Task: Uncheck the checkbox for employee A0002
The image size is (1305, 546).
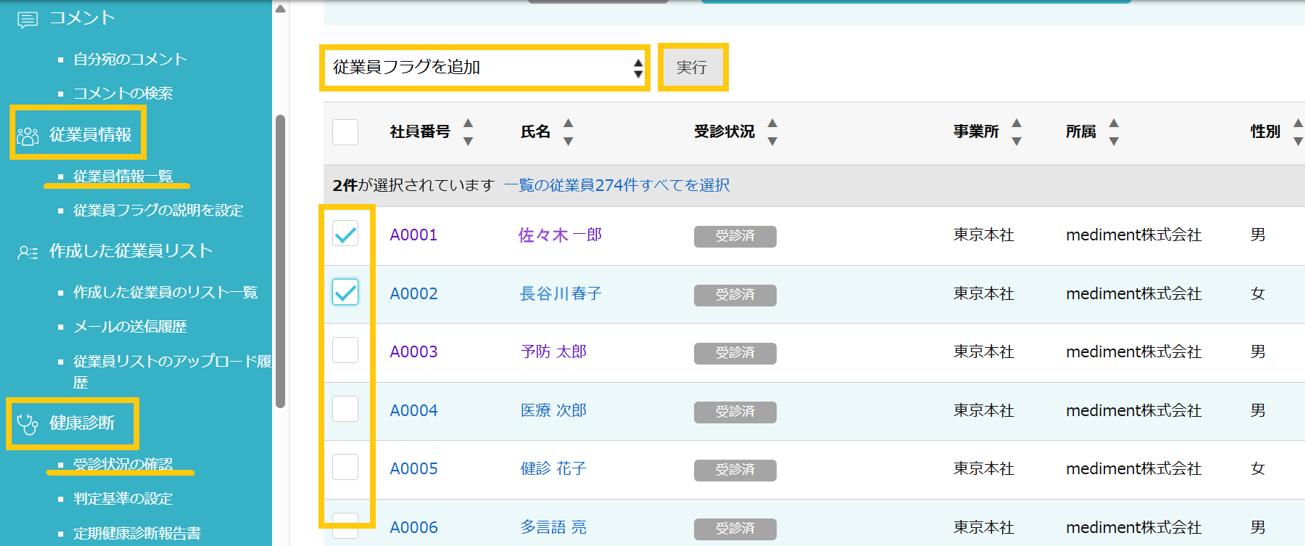Action: coord(345,292)
